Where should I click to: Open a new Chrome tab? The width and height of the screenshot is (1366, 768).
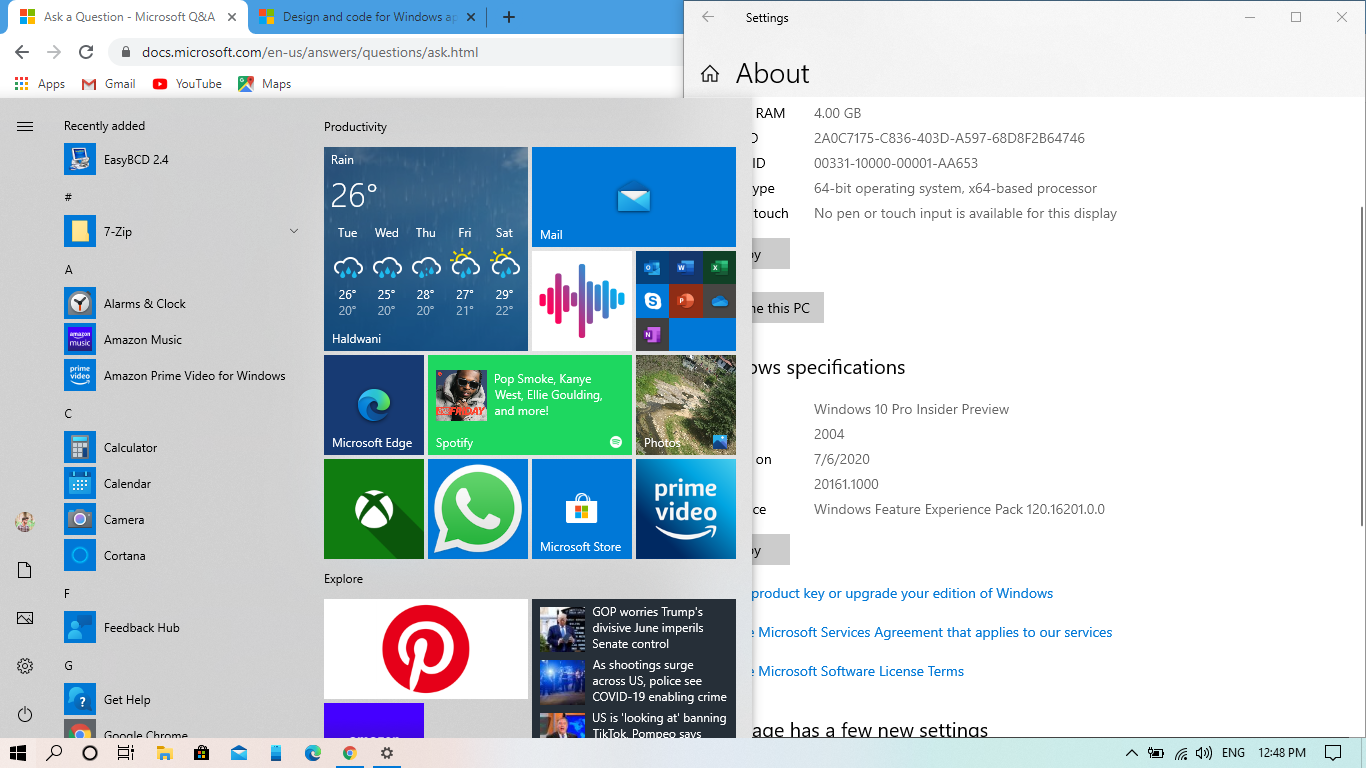(509, 17)
